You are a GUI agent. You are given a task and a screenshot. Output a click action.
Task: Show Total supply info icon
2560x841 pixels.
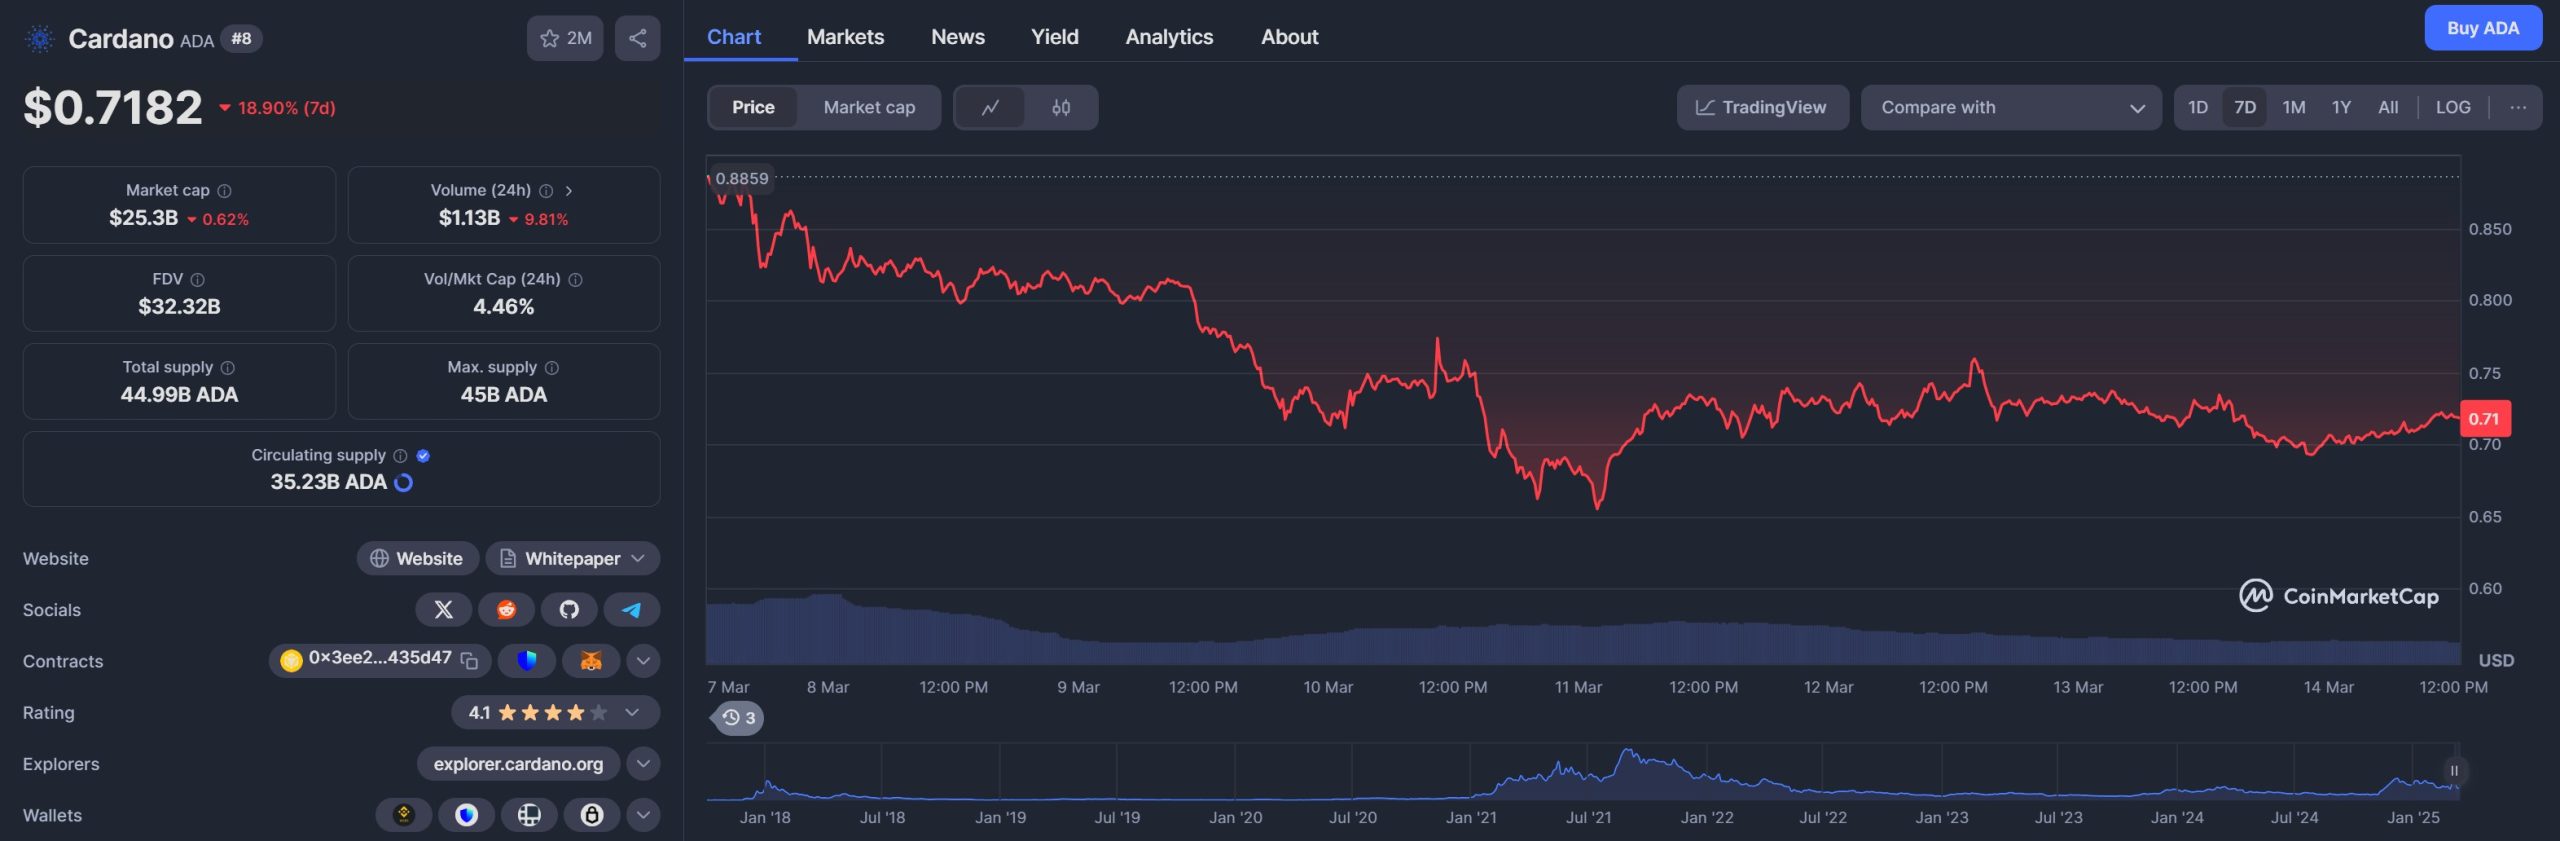pyautogui.click(x=228, y=368)
